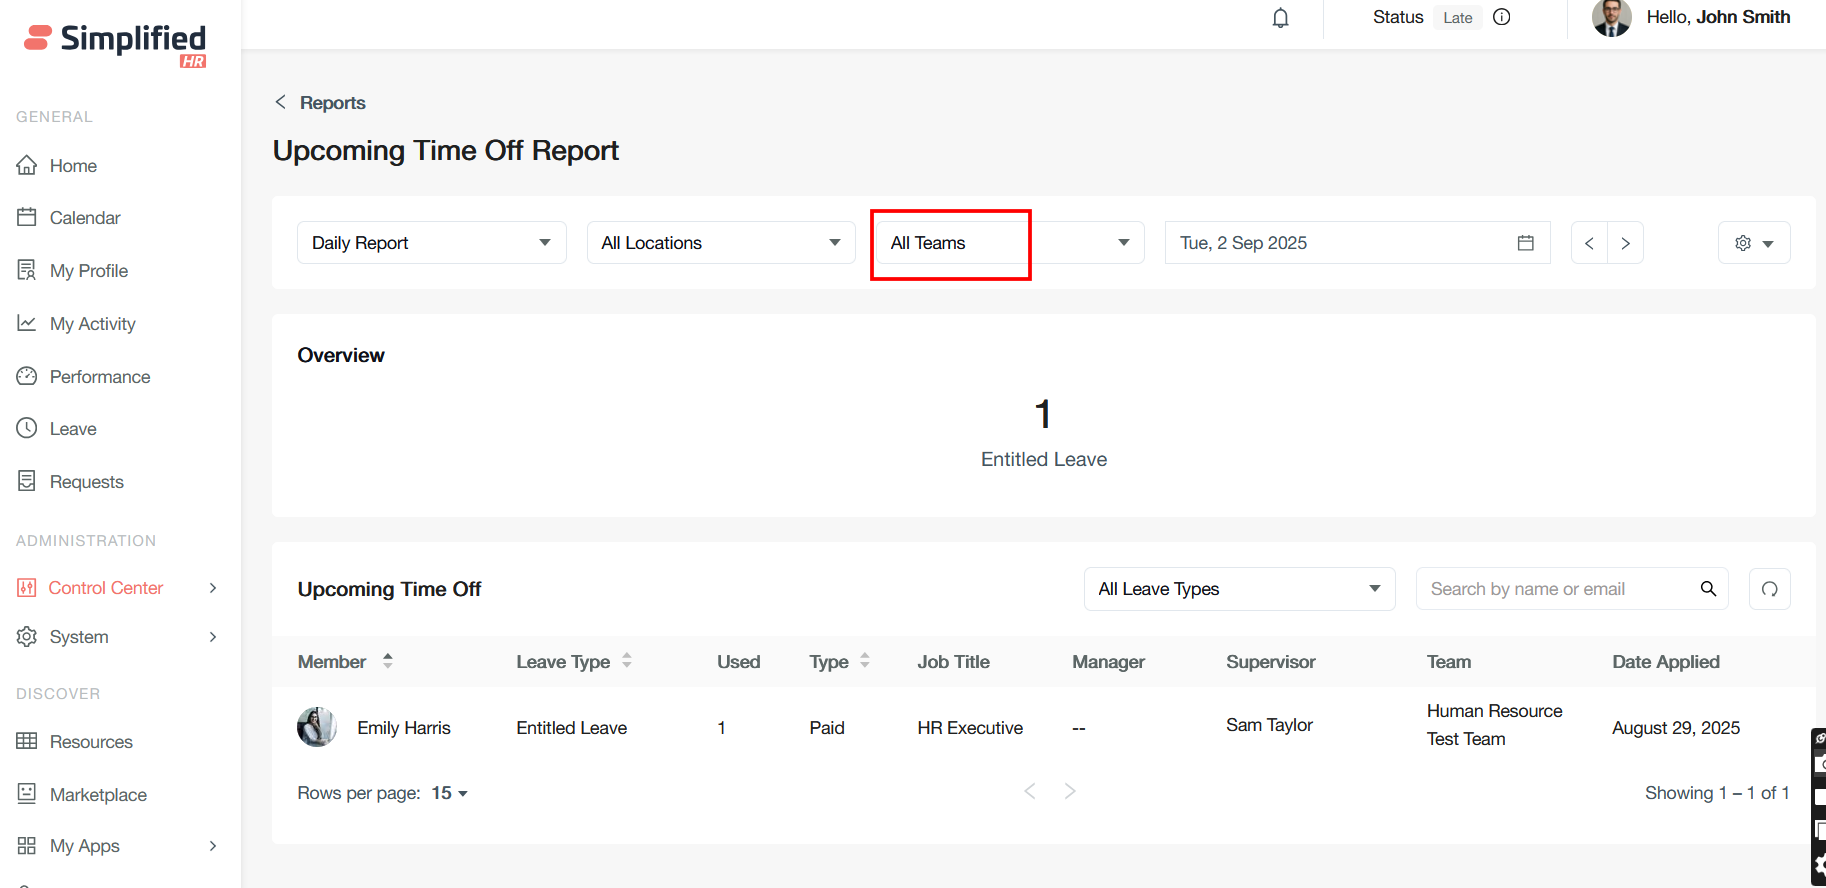Open Calendar from the sidebar

click(84, 218)
